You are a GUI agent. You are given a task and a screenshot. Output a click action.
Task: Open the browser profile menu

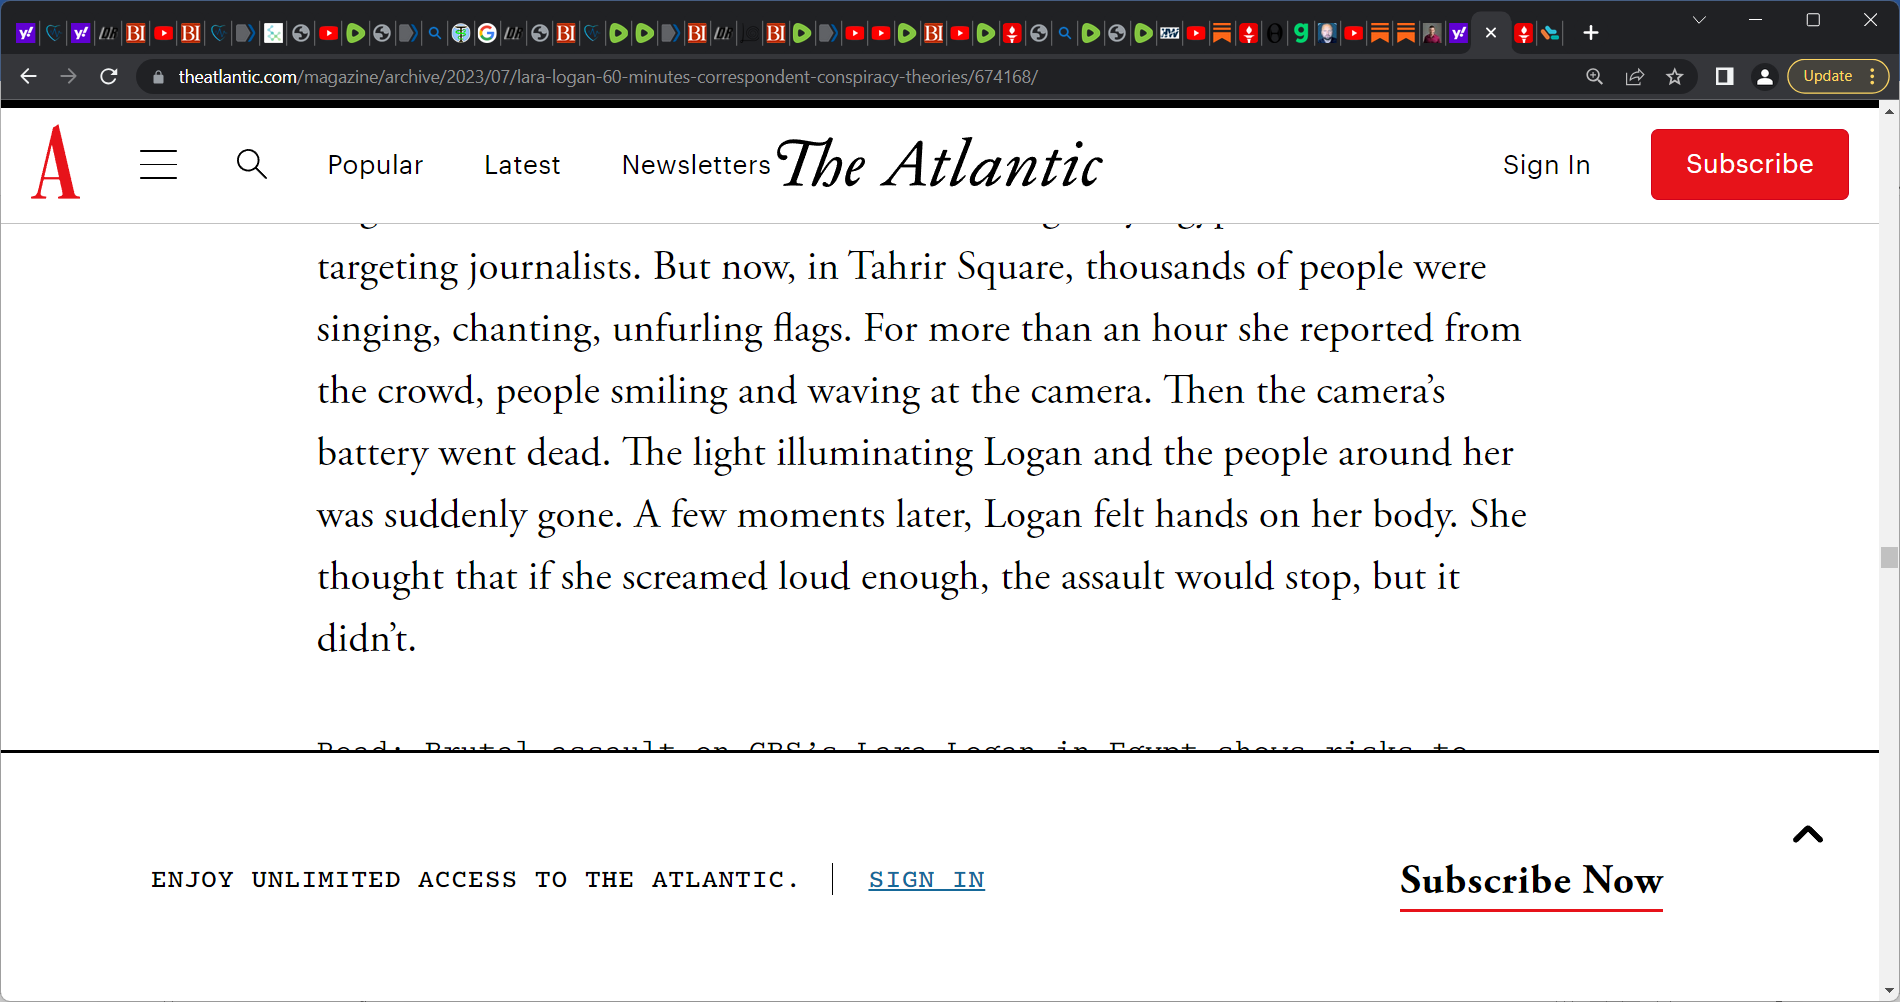(1765, 77)
